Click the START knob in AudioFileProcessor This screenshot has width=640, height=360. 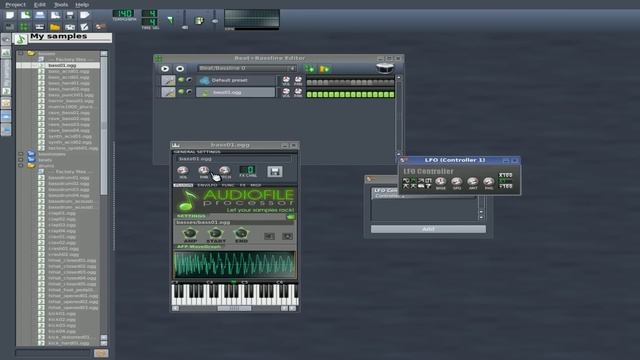[x=216, y=233]
